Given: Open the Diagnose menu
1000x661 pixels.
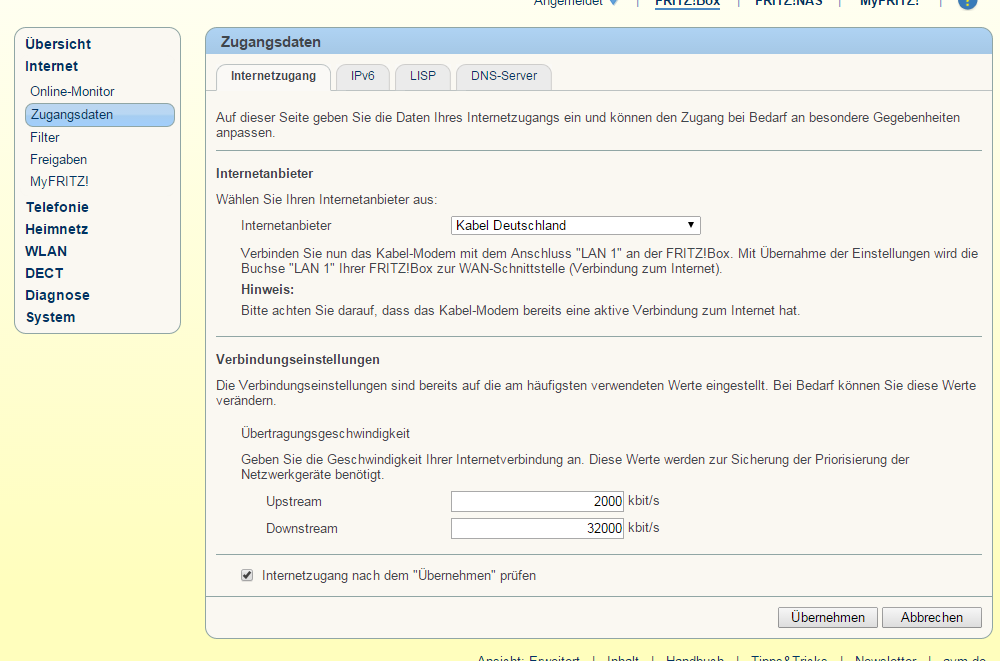Looking at the screenshot, I should (x=57, y=295).
